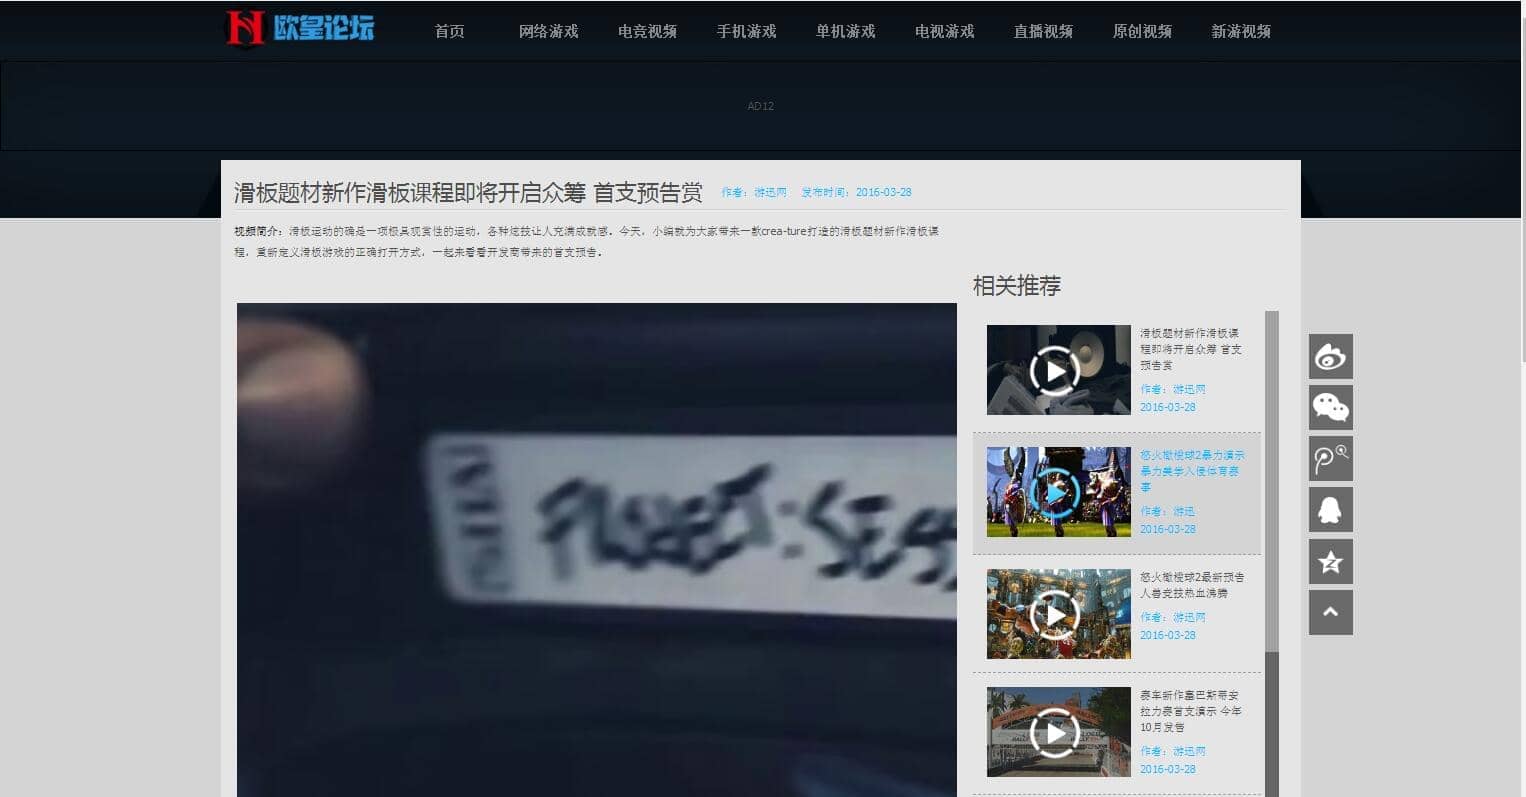
Task: Click the main video player frame
Action: [597, 550]
